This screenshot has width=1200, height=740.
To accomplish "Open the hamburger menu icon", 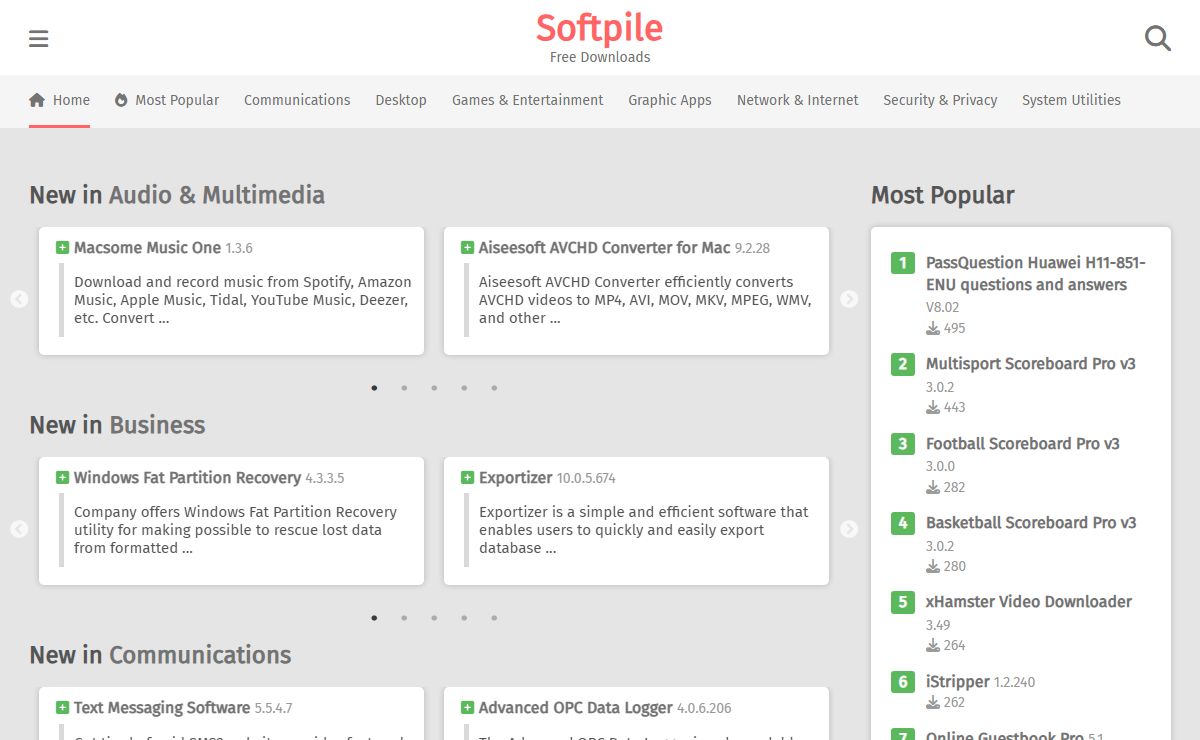I will [x=39, y=39].
